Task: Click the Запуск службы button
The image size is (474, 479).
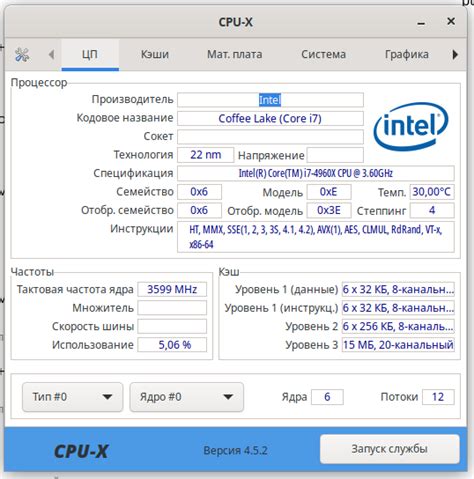Action: click(x=389, y=449)
